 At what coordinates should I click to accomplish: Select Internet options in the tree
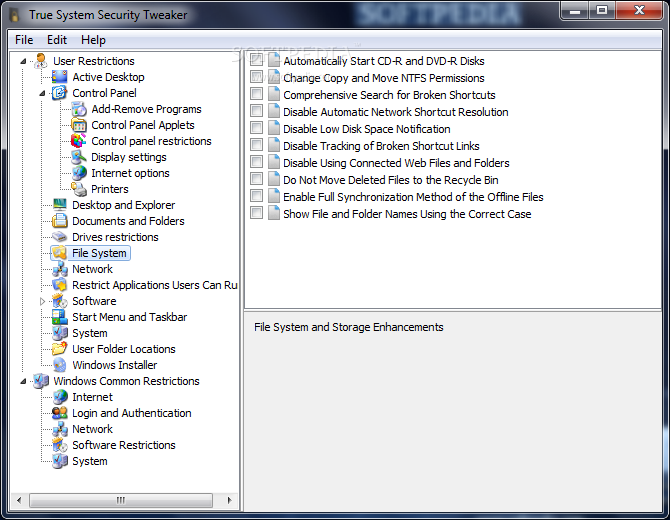click(130, 173)
